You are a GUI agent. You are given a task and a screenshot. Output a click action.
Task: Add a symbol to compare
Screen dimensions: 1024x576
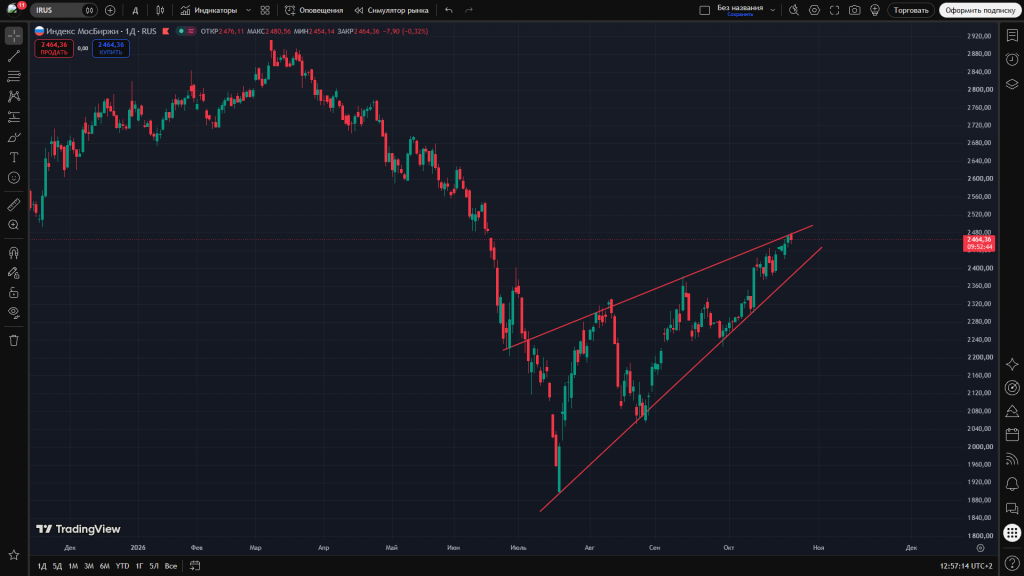[x=110, y=10]
